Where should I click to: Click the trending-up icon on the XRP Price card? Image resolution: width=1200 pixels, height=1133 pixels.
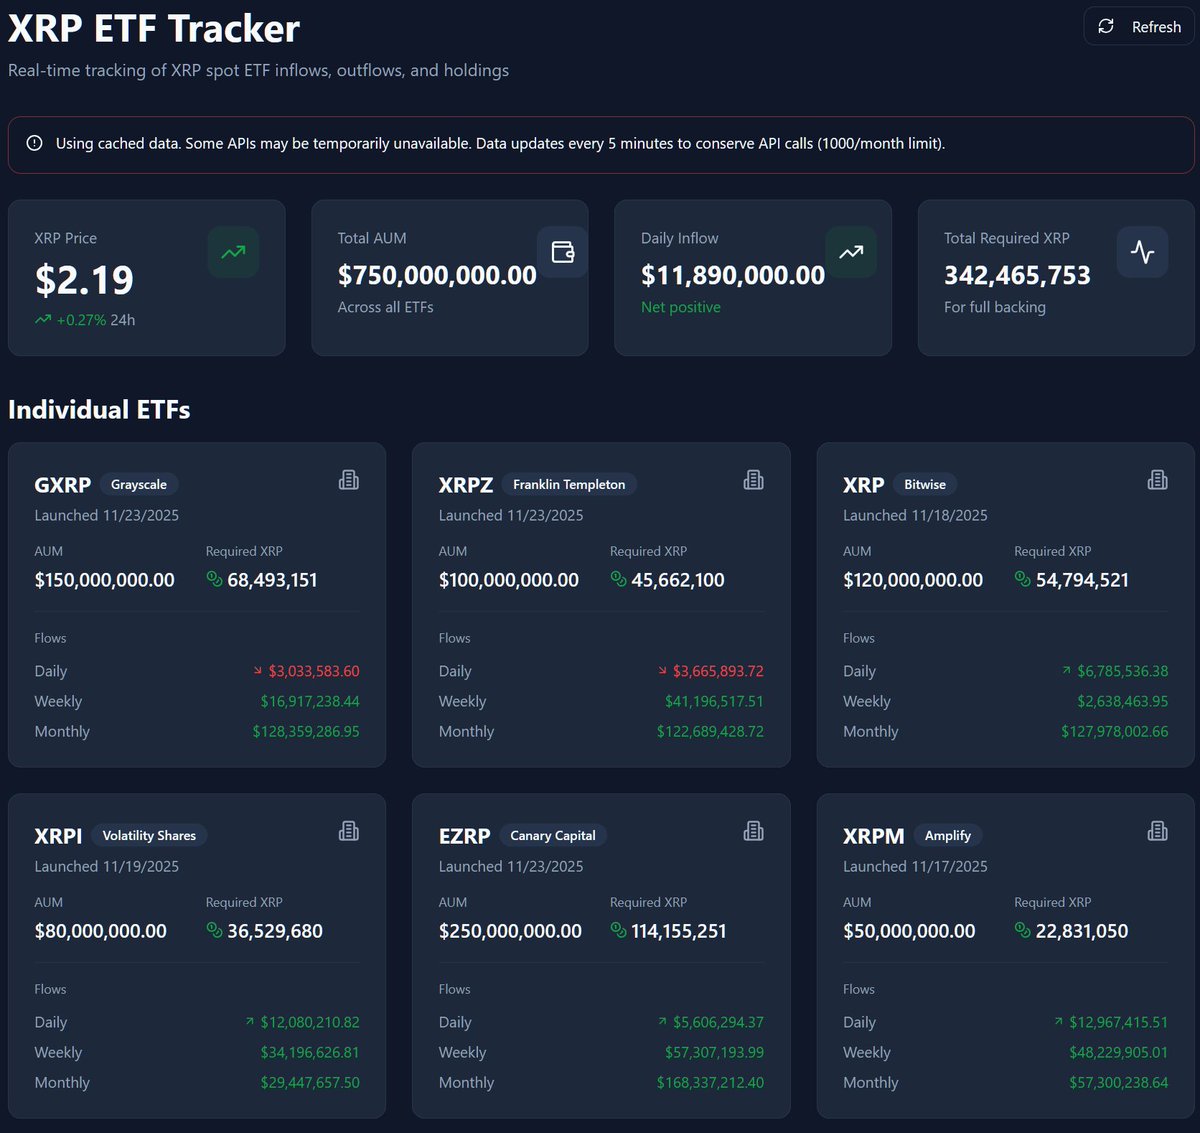point(232,252)
